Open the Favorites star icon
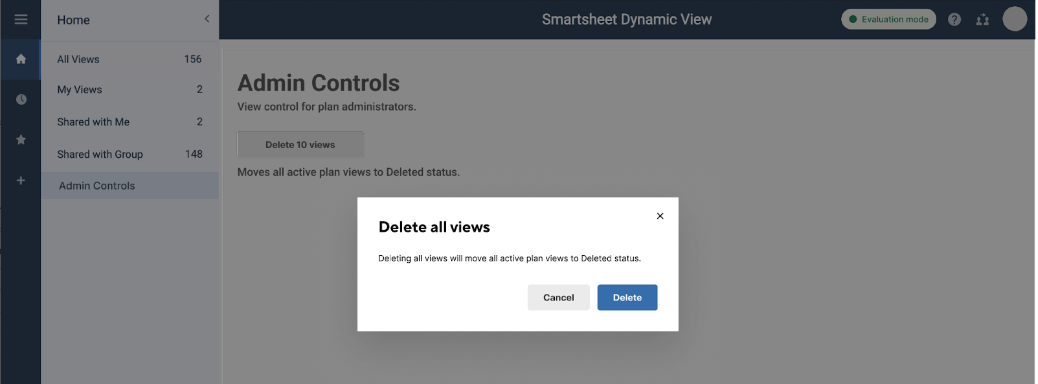 click(21, 140)
